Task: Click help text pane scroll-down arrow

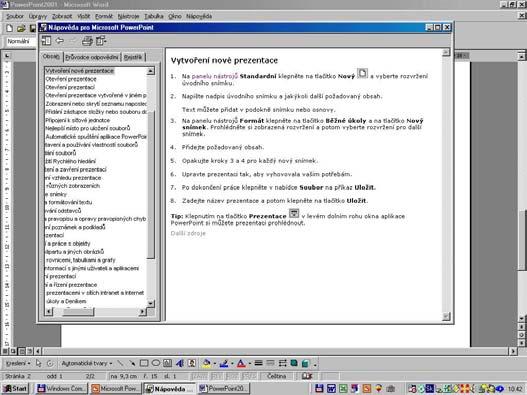Action: pos(446,316)
